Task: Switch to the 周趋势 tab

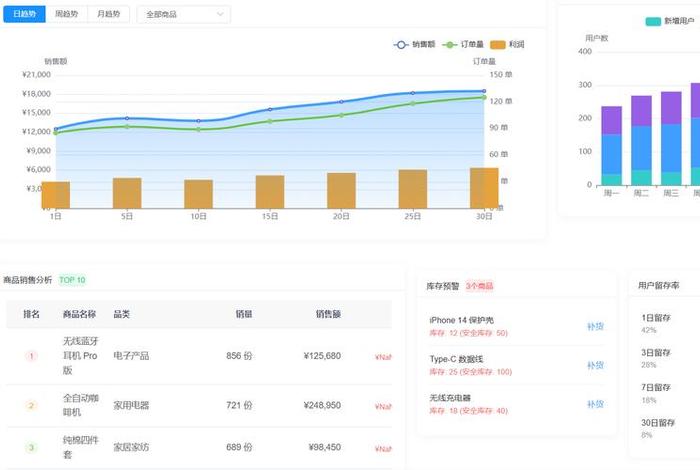Action: pos(67,14)
